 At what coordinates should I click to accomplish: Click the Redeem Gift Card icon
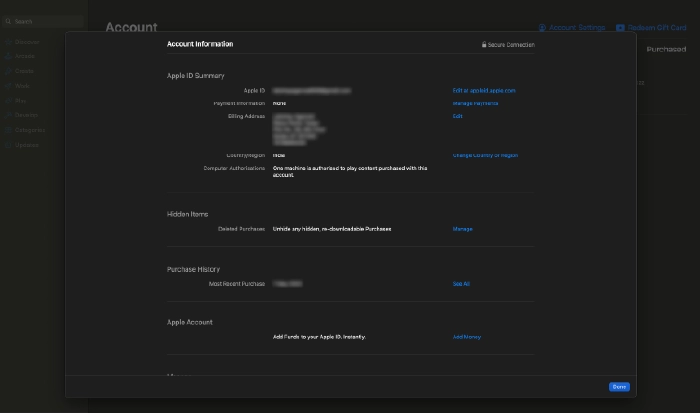coord(620,28)
